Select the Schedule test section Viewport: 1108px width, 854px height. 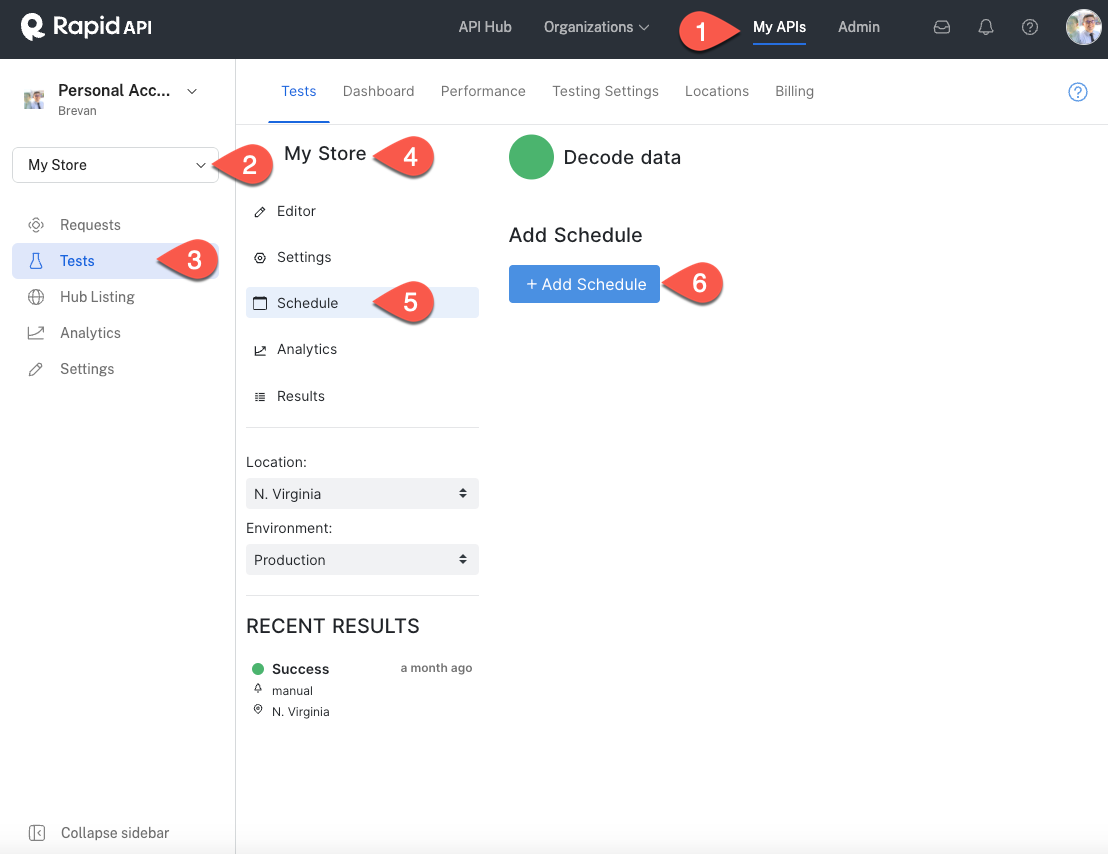coord(362,302)
